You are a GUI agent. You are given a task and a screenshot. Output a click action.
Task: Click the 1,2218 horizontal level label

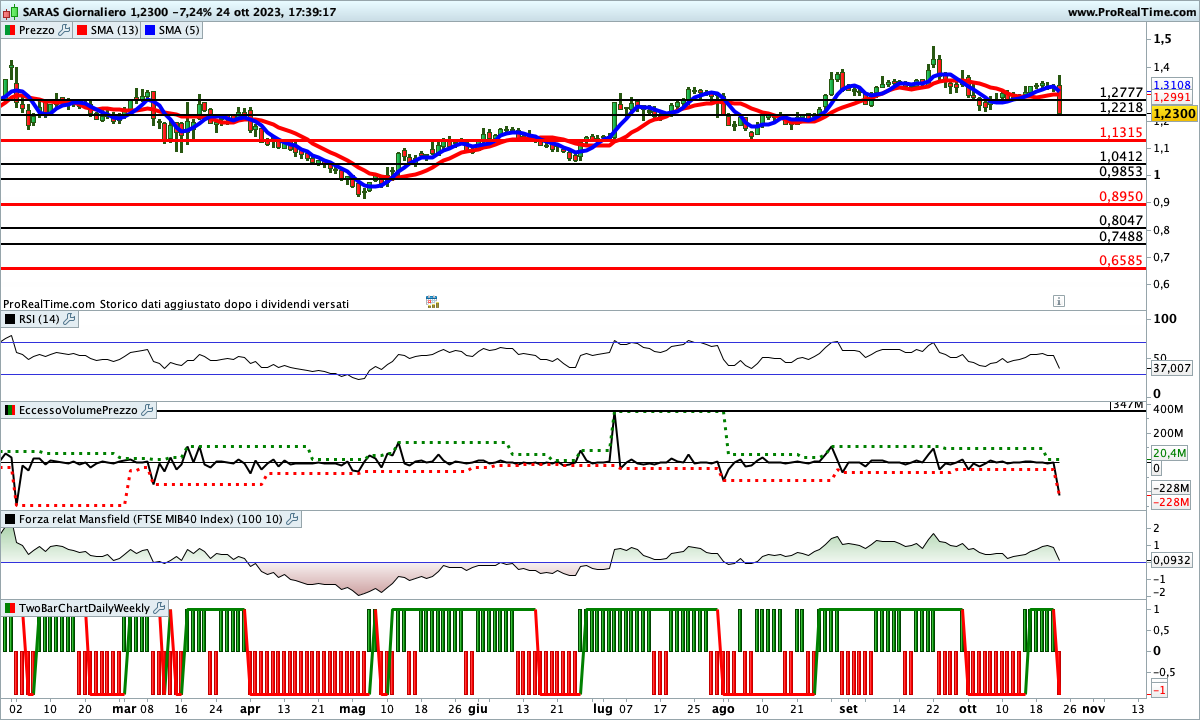(x=1121, y=107)
